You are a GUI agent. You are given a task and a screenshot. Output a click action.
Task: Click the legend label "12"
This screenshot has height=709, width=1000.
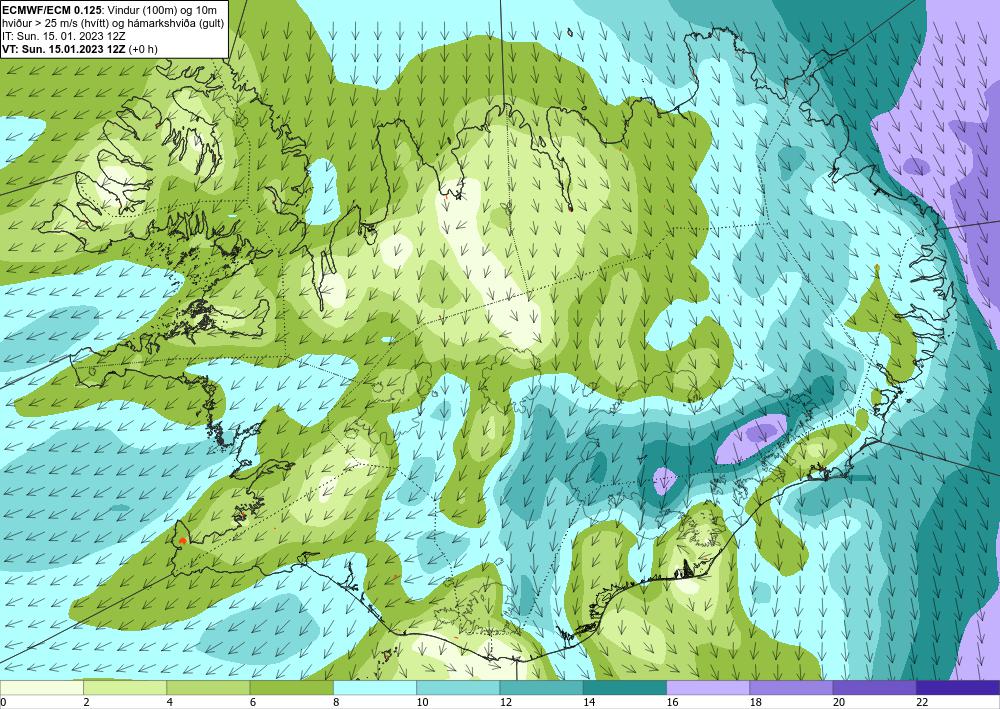click(x=506, y=702)
